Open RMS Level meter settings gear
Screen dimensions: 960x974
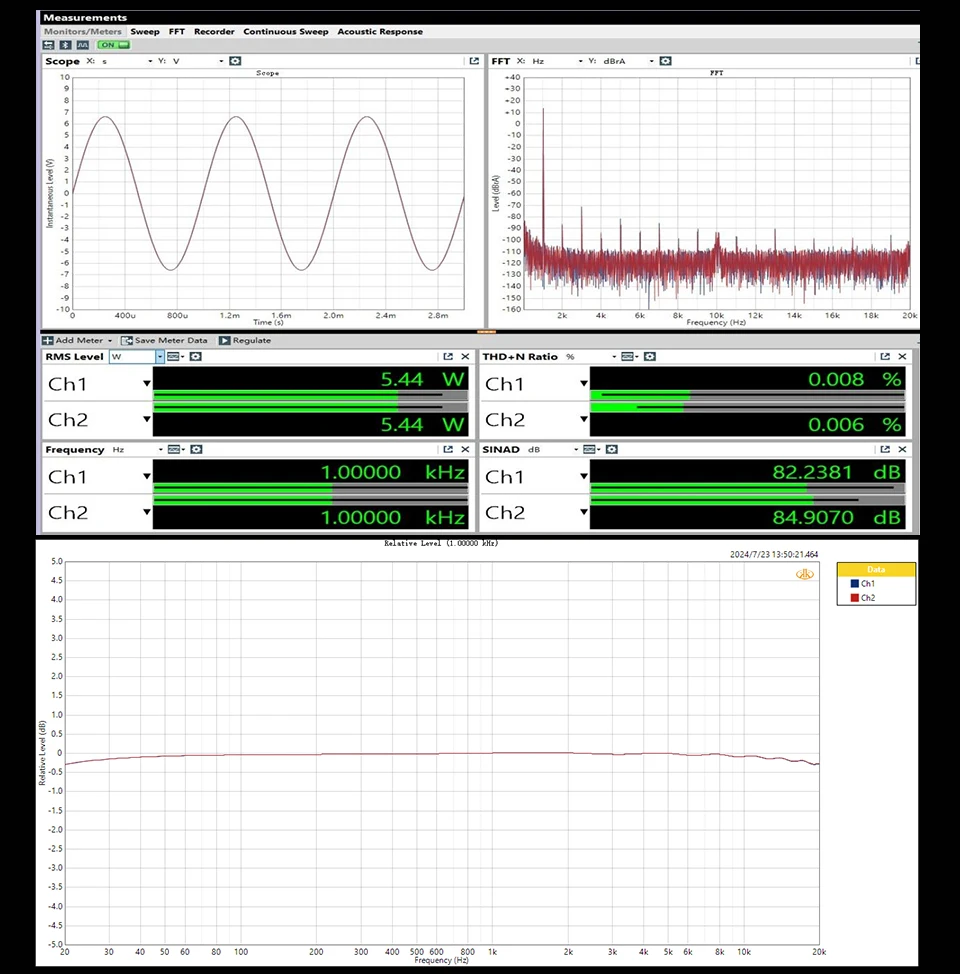click(196, 357)
